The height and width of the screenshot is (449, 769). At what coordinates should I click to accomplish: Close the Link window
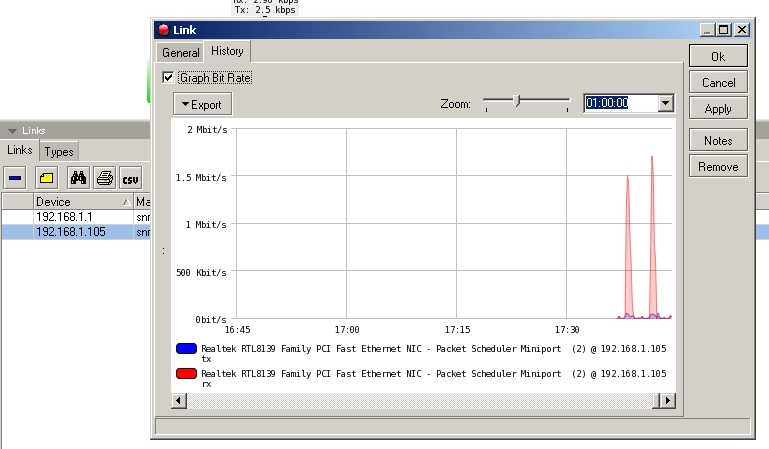coord(742,30)
